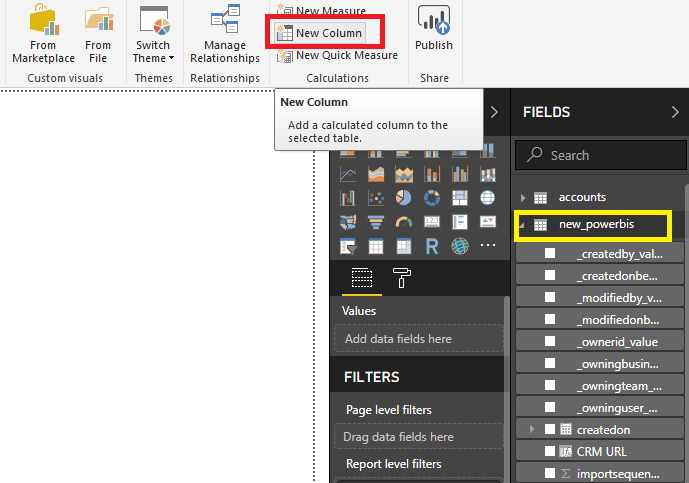Tick the _createdby_val... field checkbox

pos(550,254)
